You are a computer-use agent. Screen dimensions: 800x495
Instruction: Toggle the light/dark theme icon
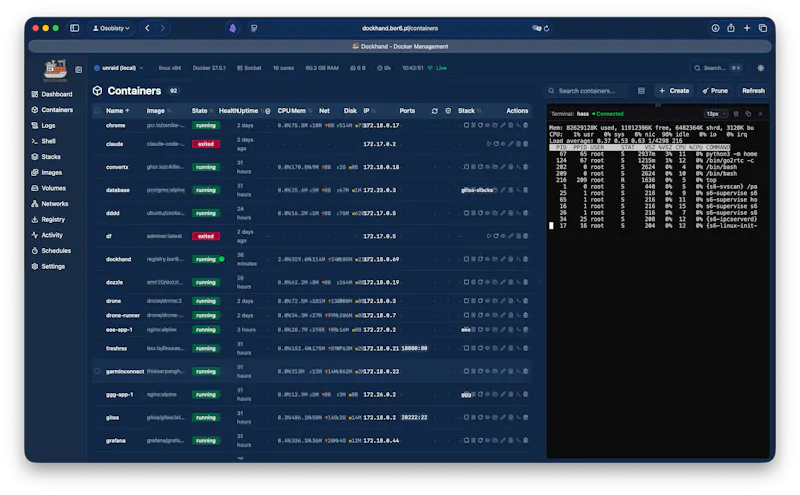click(x=760, y=68)
